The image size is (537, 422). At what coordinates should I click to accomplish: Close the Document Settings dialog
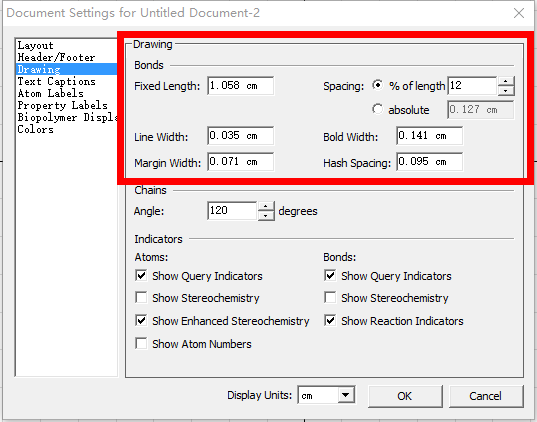519,13
